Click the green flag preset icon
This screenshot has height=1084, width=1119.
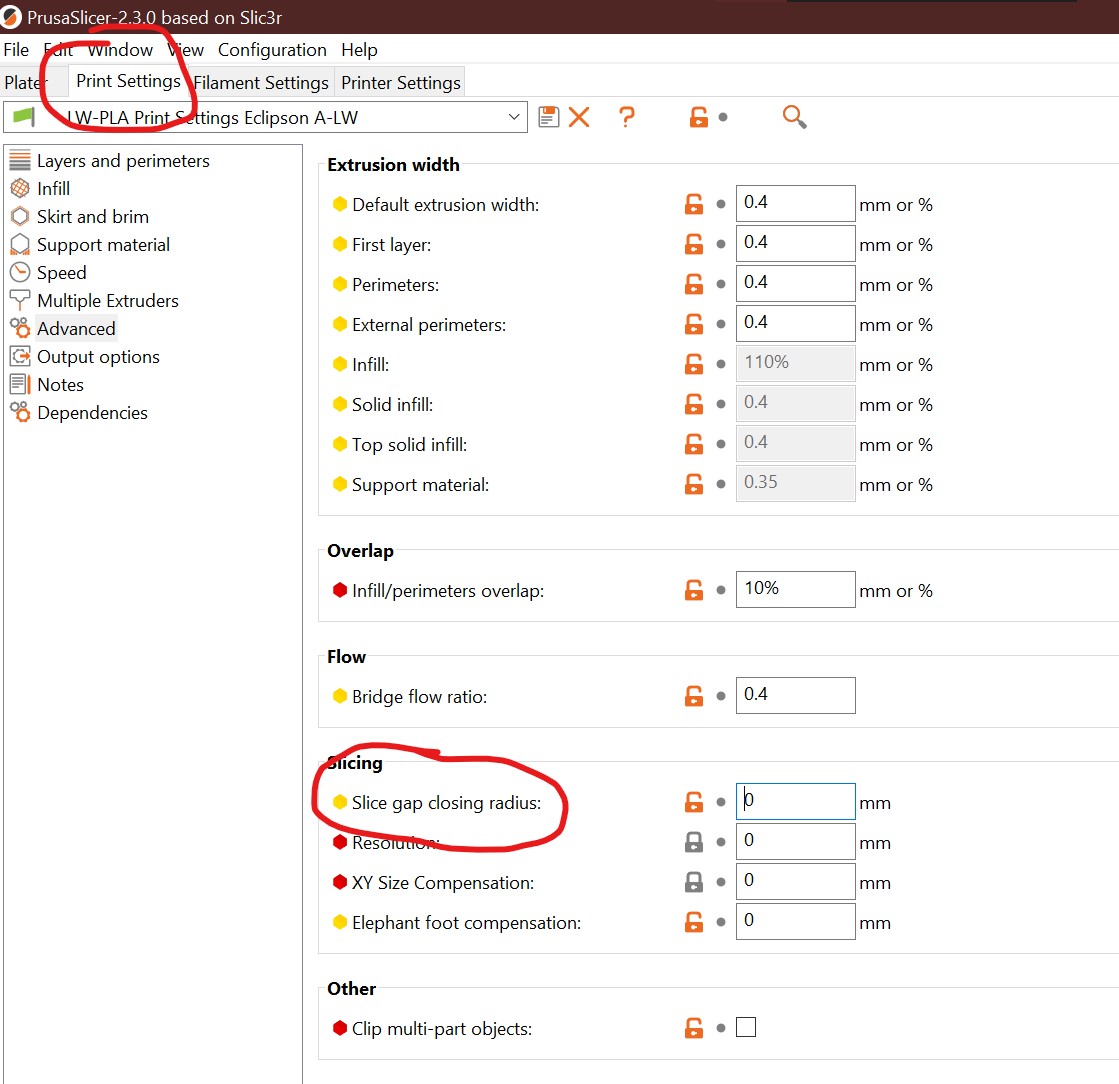click(x=24, y=116)
